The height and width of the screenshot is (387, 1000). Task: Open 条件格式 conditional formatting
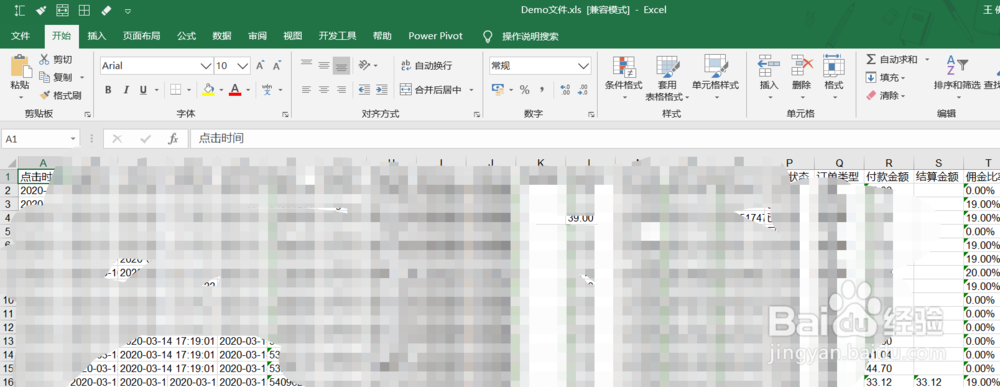coord(623,78)
